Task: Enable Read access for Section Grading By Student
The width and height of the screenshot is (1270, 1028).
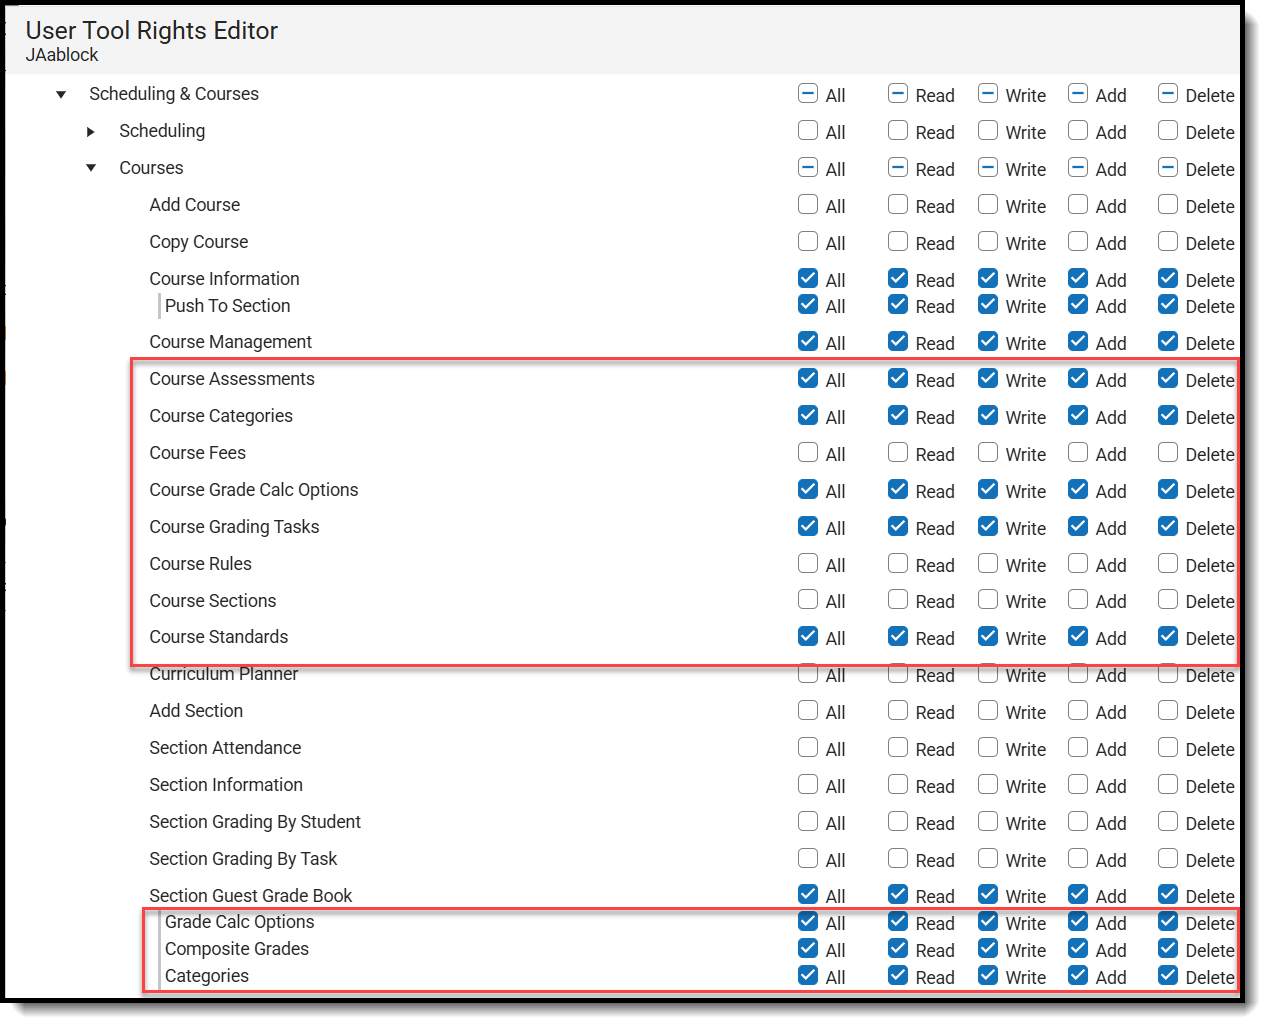Action: point(897,822)
